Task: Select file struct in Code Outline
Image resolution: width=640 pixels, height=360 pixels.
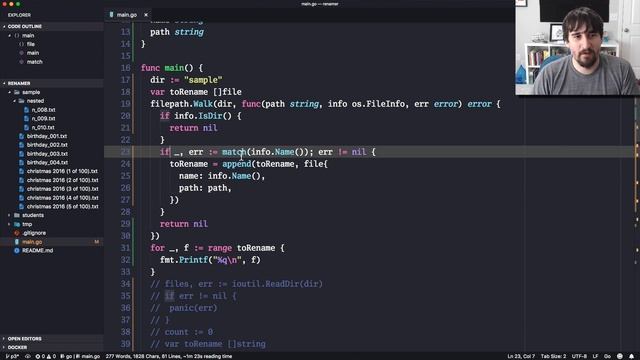Action: pos(31,44)
